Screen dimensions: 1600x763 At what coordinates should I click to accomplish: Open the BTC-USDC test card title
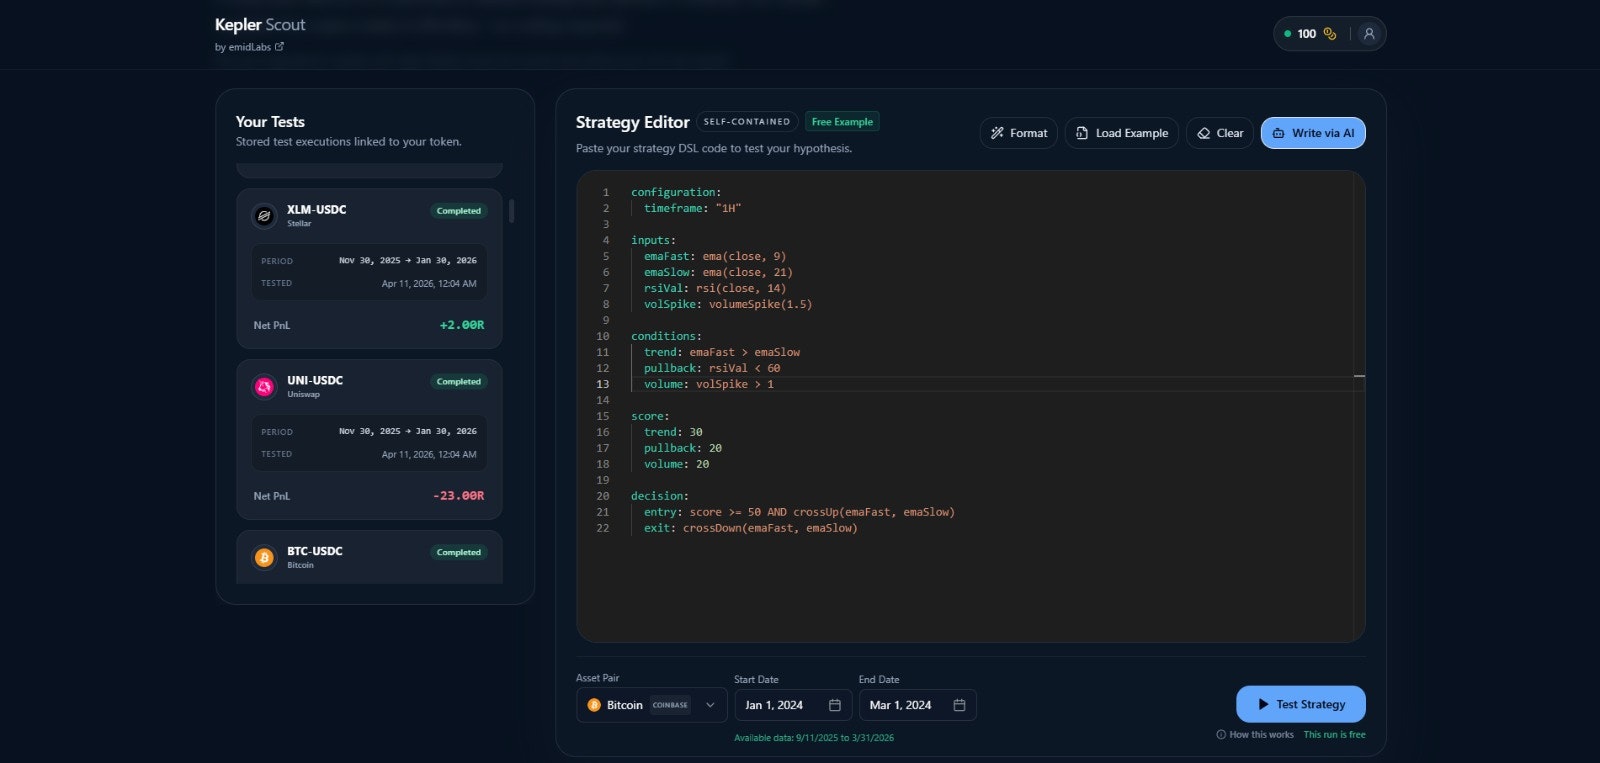[315, 551]
